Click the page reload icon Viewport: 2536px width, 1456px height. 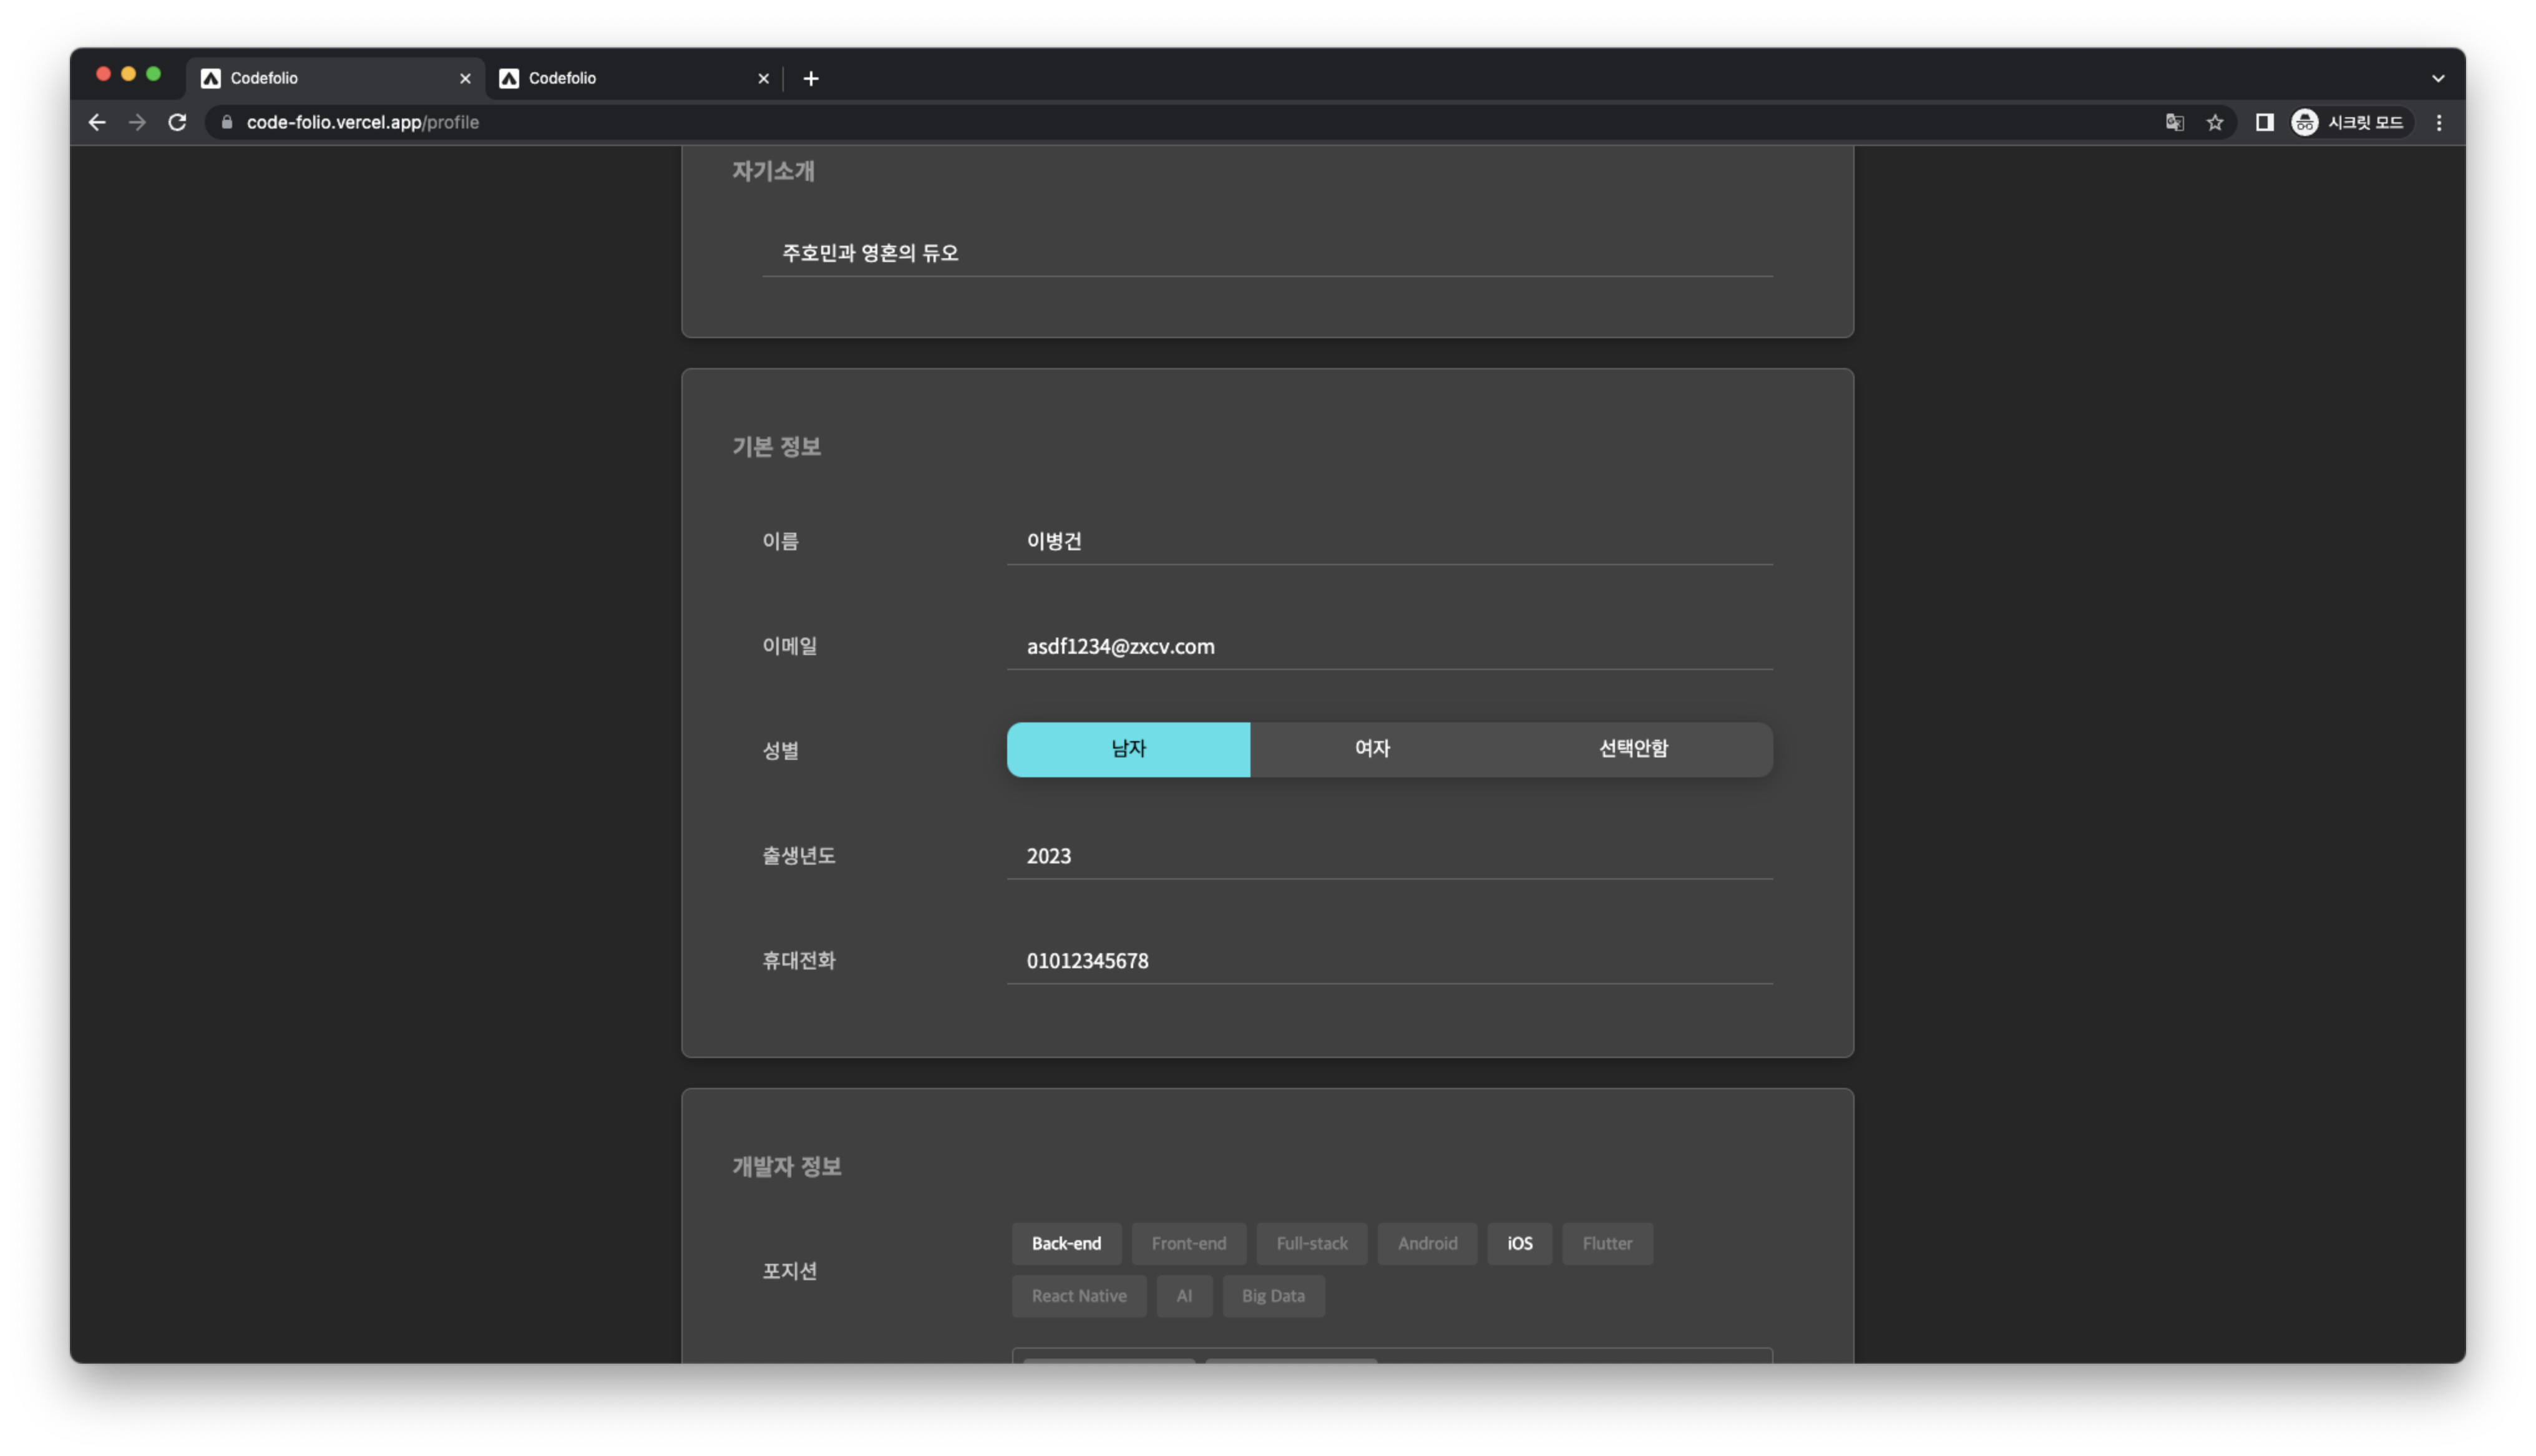[x=177, y=122]
